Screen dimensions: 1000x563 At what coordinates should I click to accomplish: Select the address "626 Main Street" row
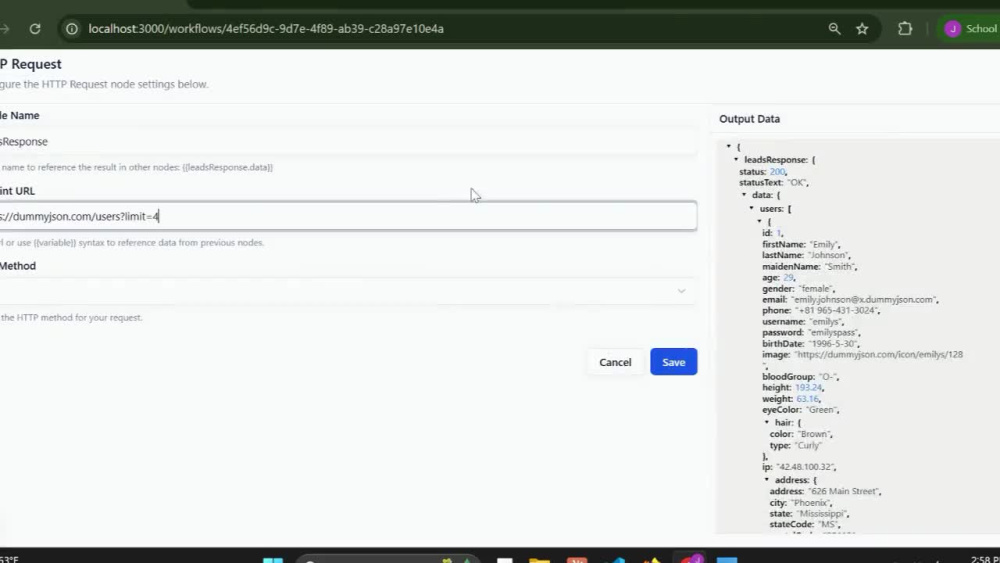825,492
